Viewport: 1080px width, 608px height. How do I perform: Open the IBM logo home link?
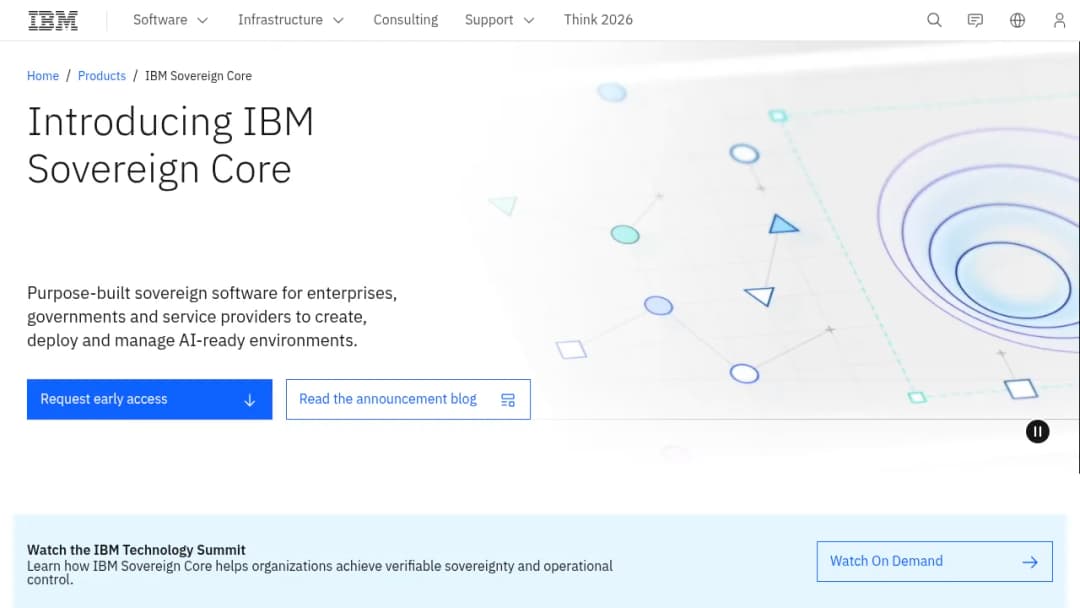pos(53,21)
